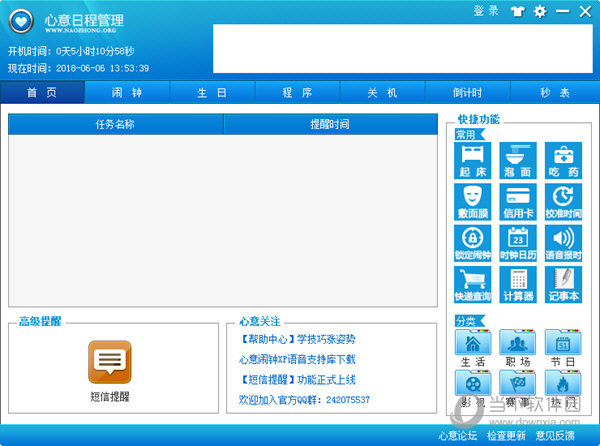Open the 倒计时 countdown tab
Viewport: 600px width, 446px height.
(468, 93)
